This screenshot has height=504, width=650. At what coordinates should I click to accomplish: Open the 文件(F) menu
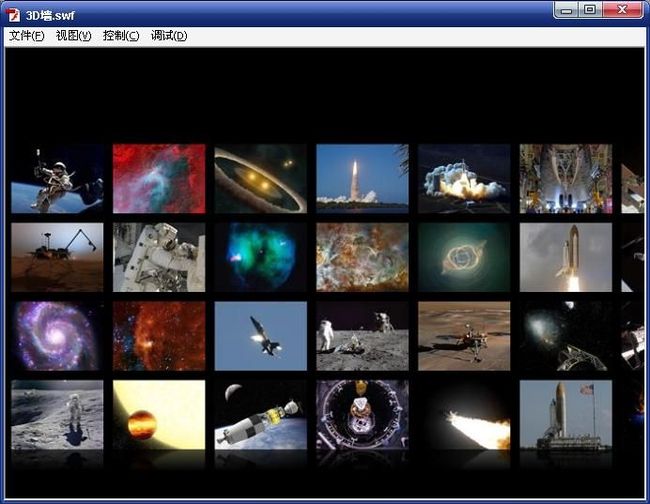pos(27,36)
